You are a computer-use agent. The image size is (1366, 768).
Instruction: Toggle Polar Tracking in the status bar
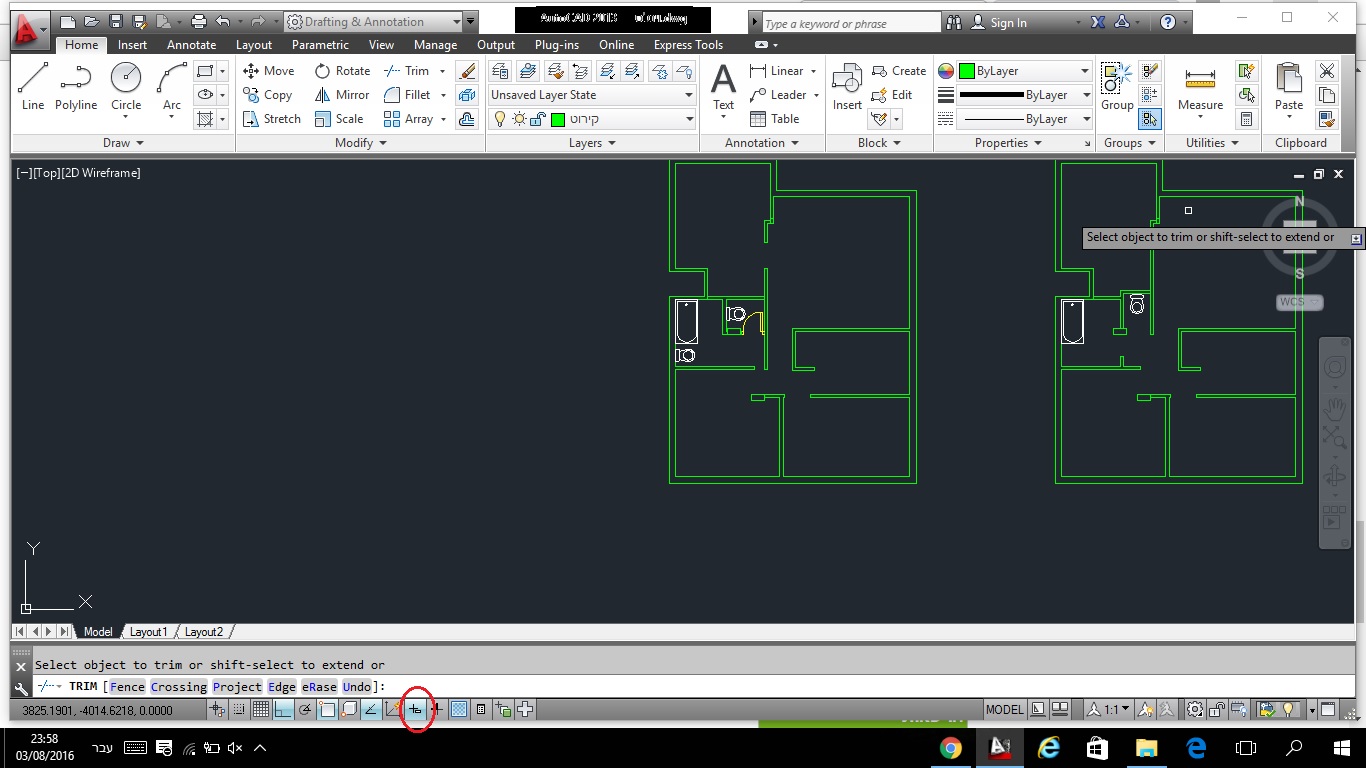coord(305,710)
